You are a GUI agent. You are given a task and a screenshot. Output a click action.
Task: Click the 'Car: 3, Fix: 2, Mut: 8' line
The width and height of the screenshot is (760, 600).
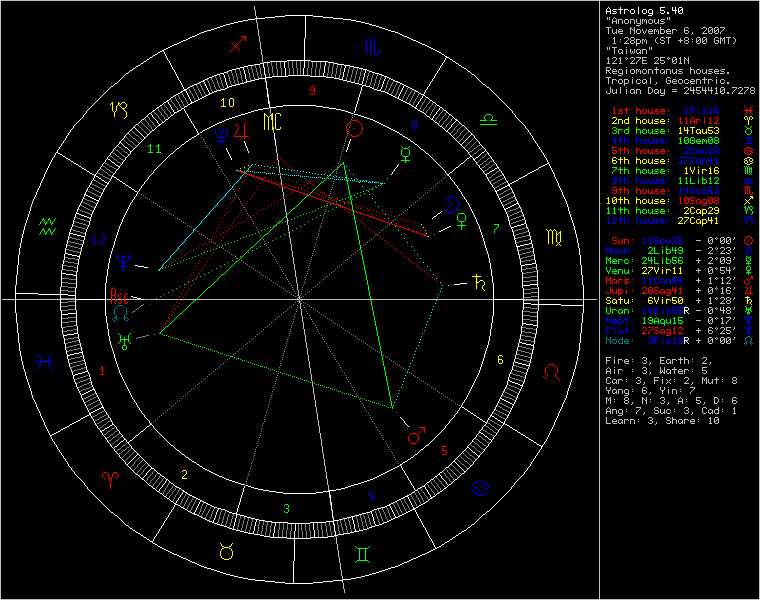(x=671, y=380)
